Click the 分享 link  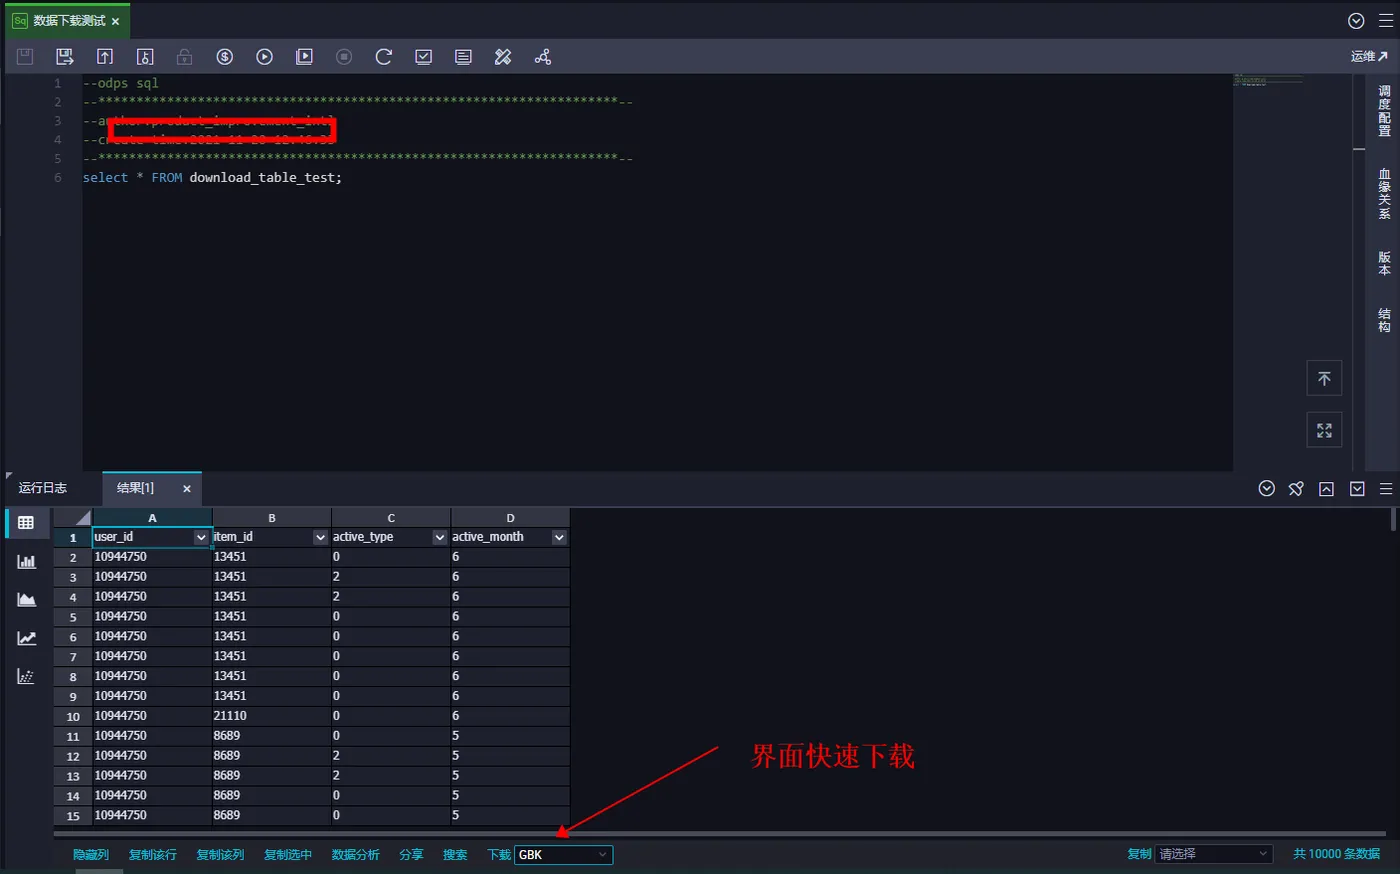click(x=411, y=855)
